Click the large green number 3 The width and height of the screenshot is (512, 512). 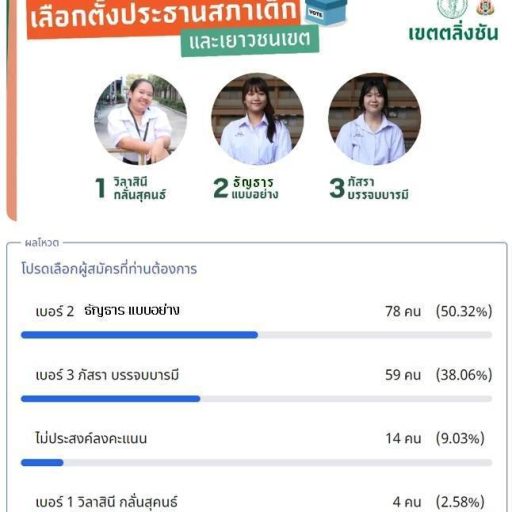click(337, 188)
